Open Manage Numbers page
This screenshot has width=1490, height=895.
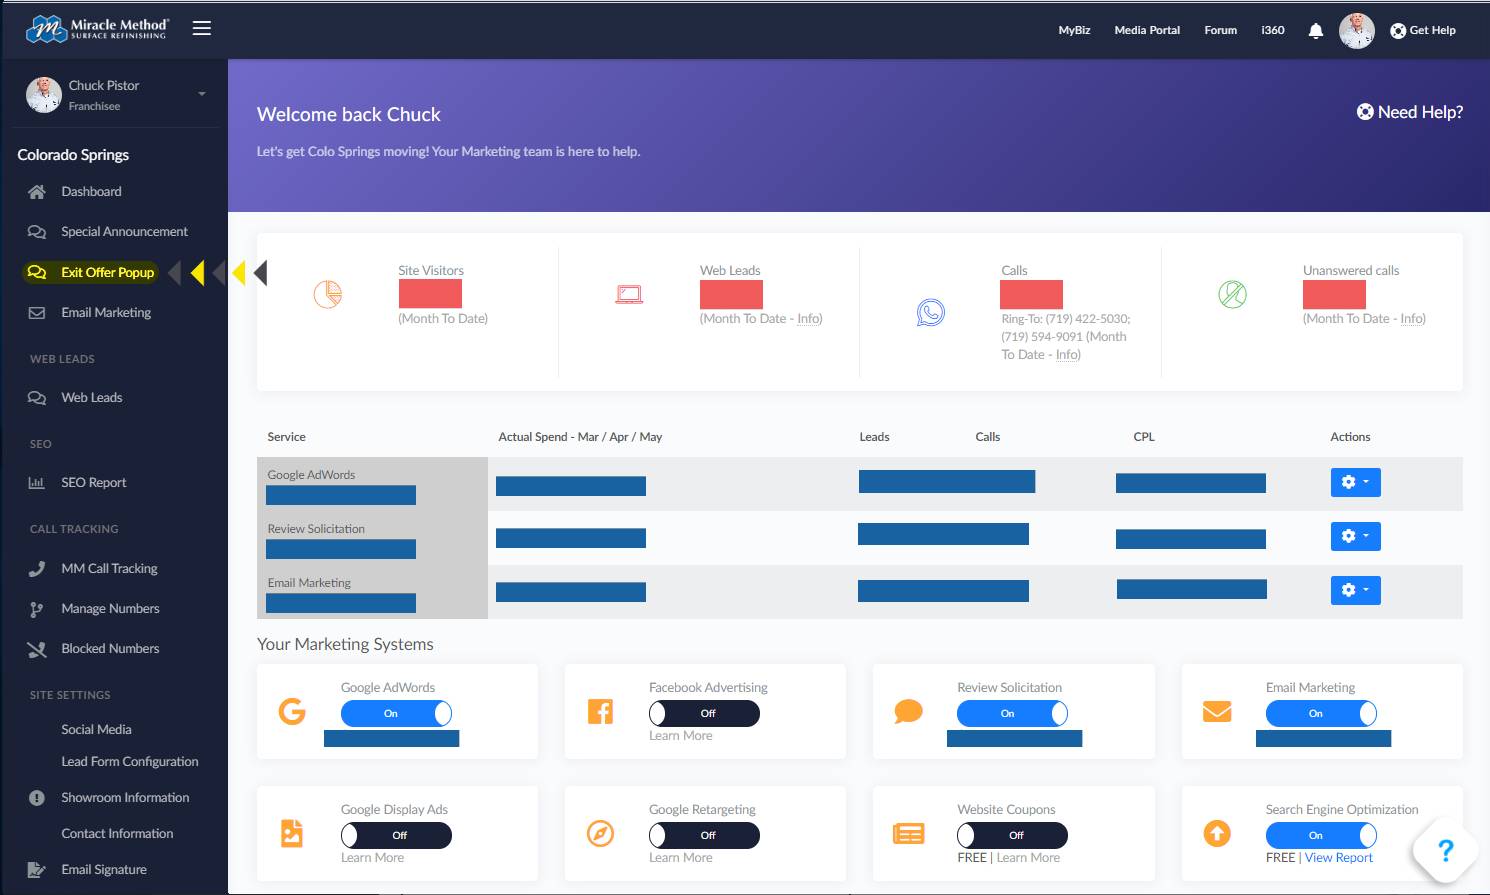(110, 609)
